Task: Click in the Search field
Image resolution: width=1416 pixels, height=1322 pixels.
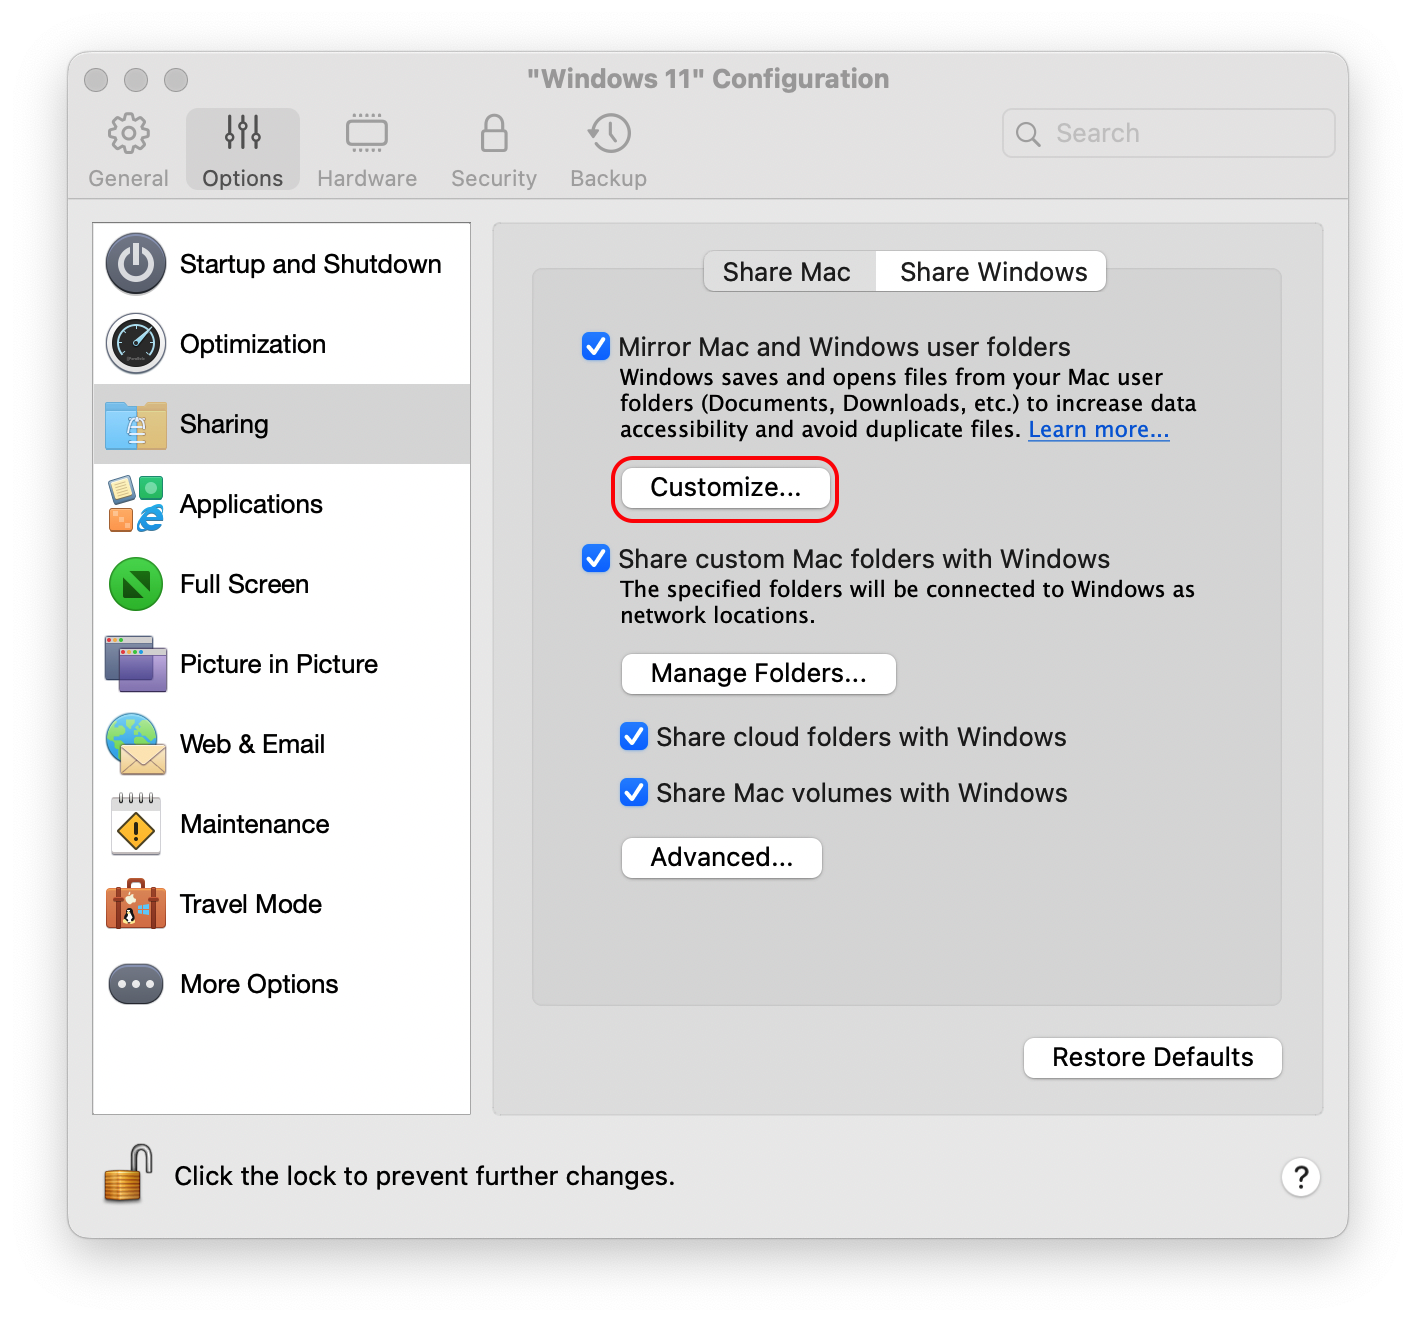Action: pos(1180,134)
